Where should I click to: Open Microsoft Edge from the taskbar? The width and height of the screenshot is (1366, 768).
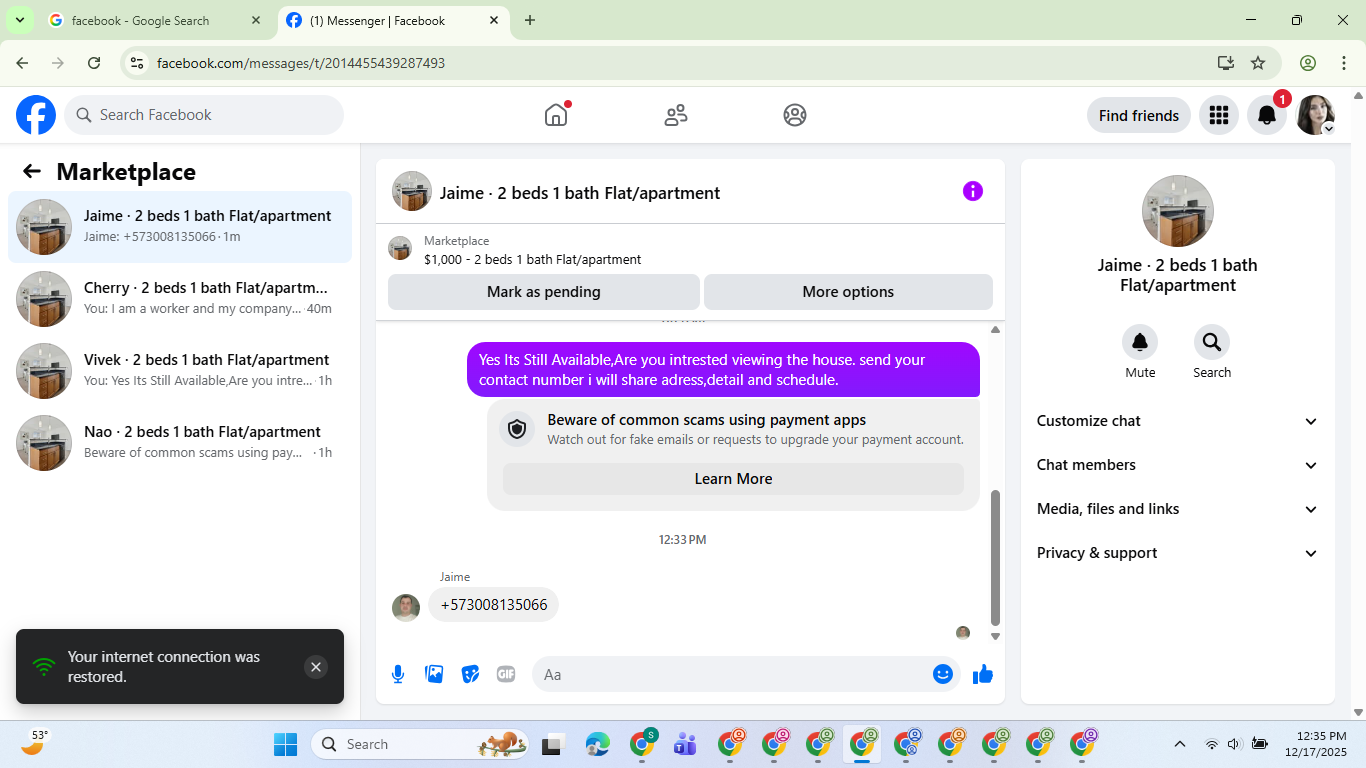598,744
